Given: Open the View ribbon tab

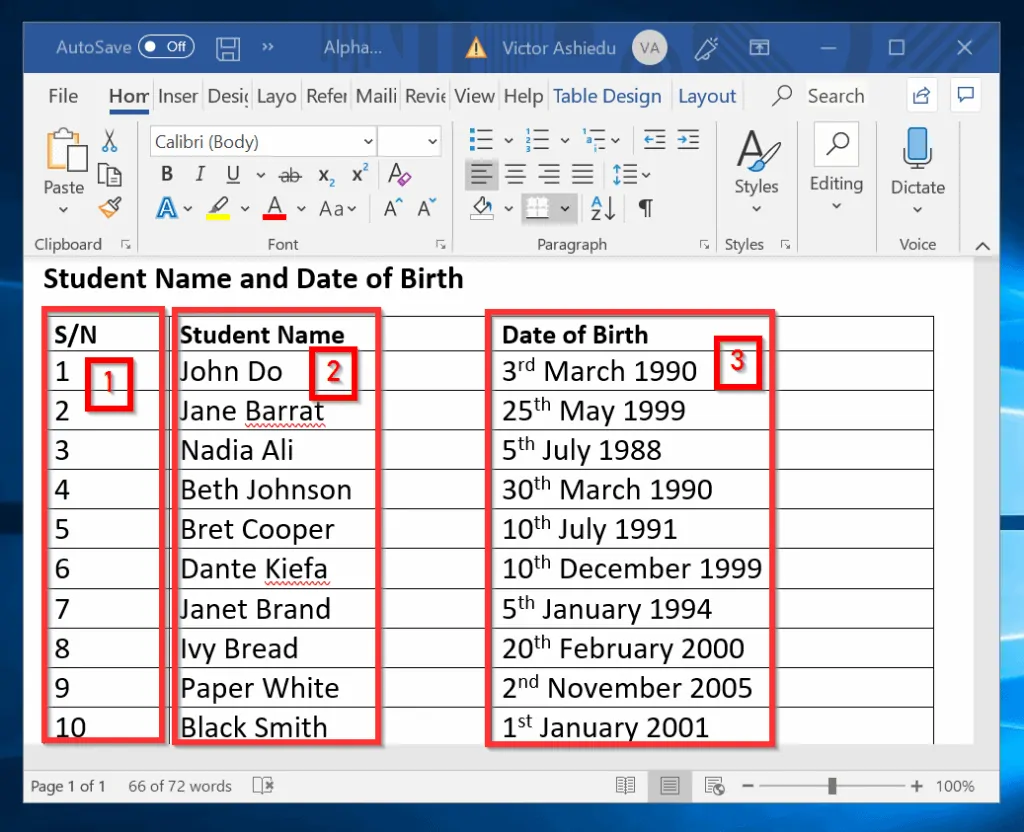Looking at the screenshot, I should [x=474, y=95].
